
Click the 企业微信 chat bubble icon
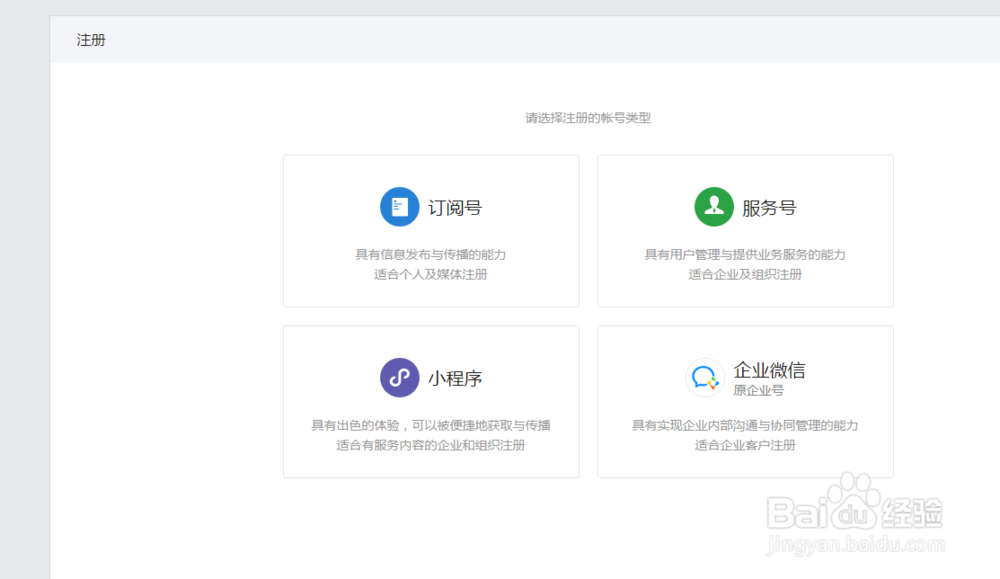tap(705, 377)
